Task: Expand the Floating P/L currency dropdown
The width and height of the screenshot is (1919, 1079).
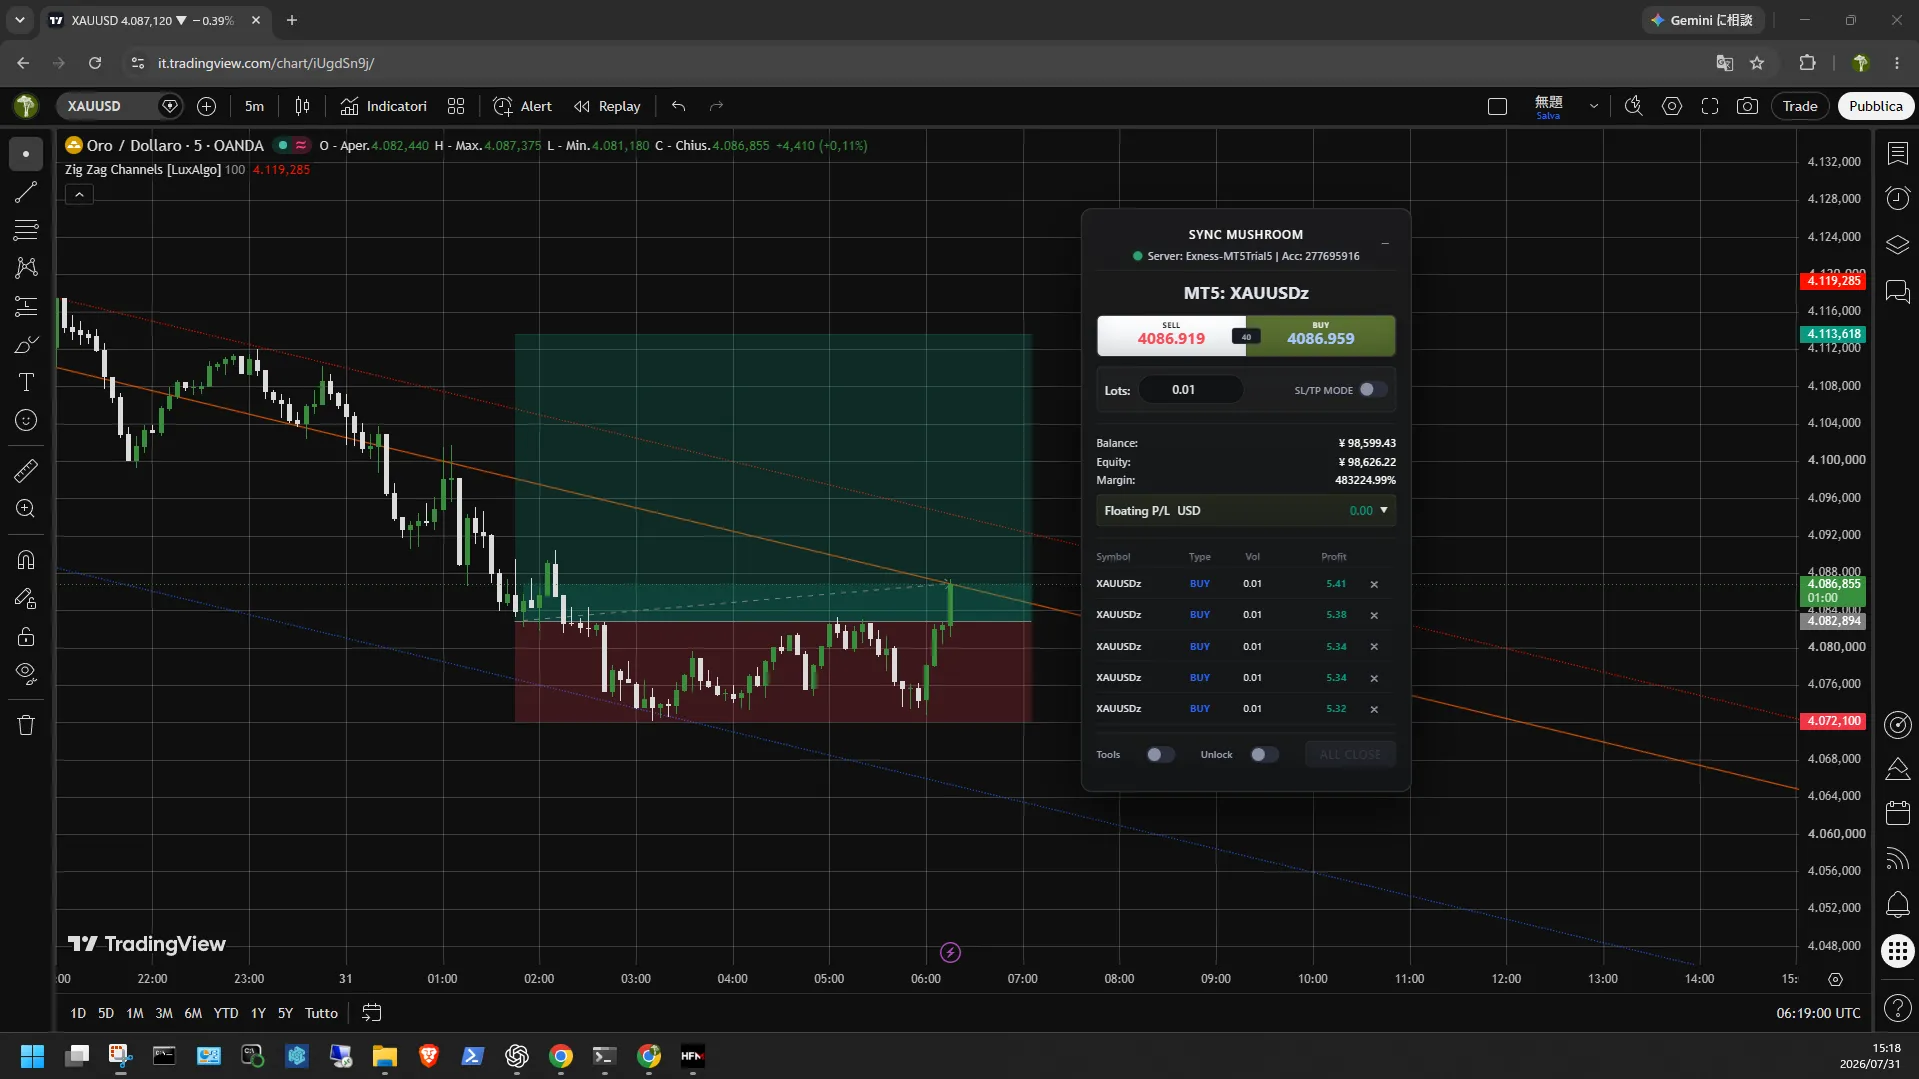Action: point(1384,510)
